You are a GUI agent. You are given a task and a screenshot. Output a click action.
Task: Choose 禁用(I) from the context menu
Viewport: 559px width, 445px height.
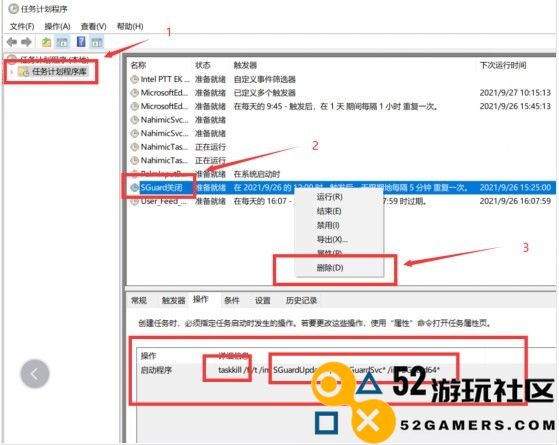[x=328, y=225]
